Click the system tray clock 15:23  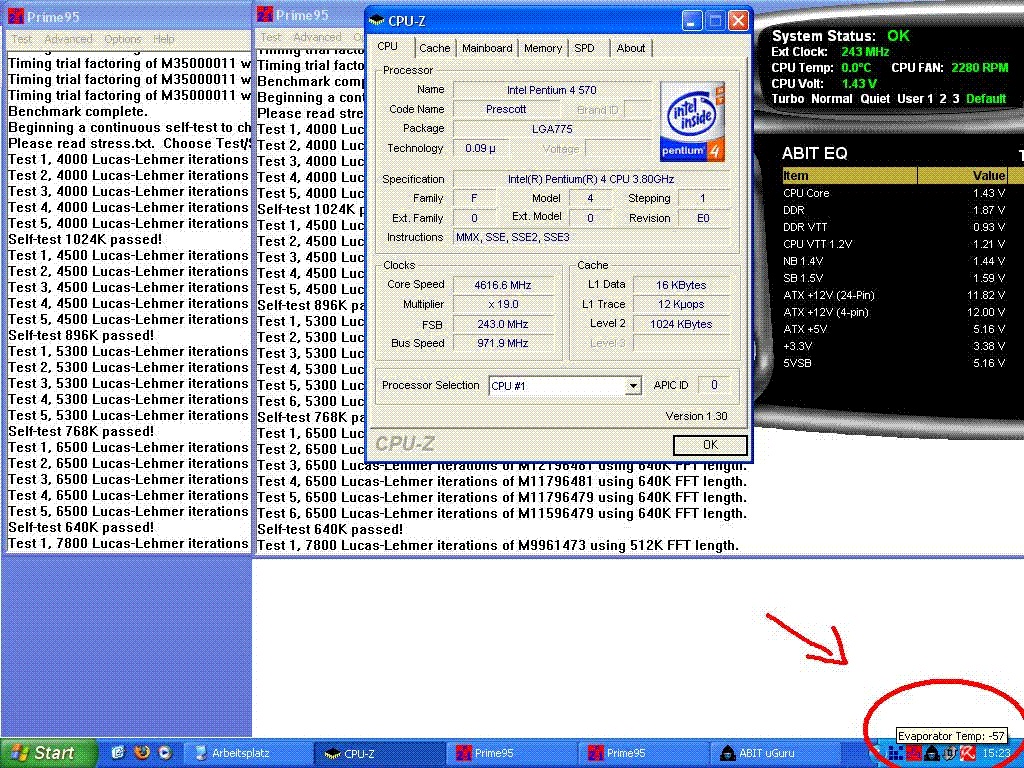pos(997,753)
